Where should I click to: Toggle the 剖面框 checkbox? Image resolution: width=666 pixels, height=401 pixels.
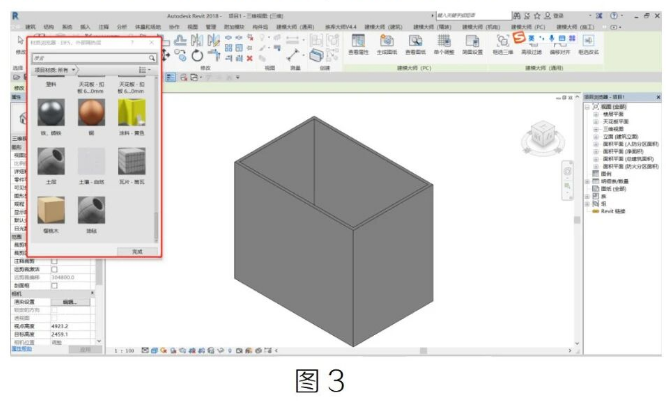point(54,285)
